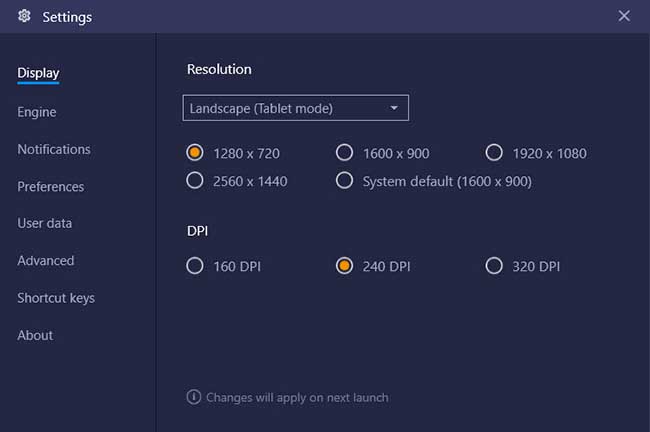Viewport: 650px width, 432px height.
Task: Open the Display settings tab
Action: tap(38, 73)
